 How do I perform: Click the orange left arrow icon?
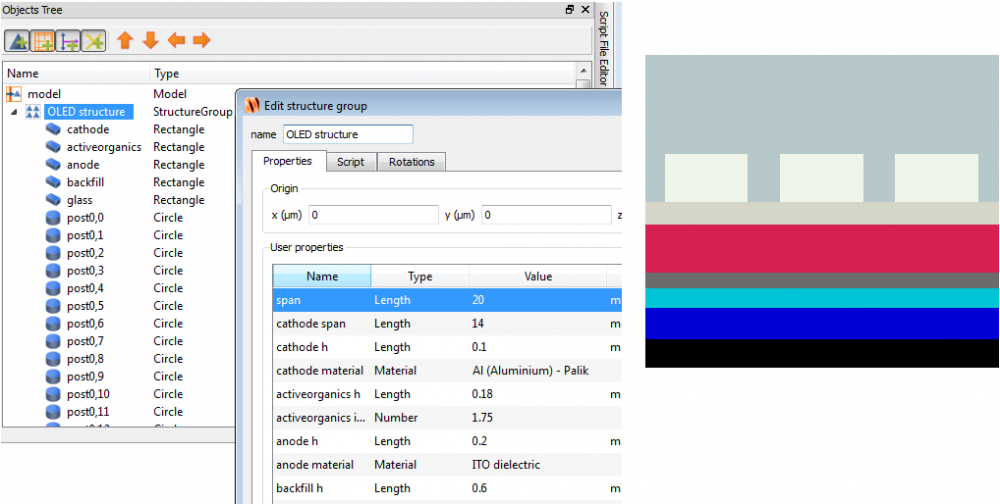176,41
